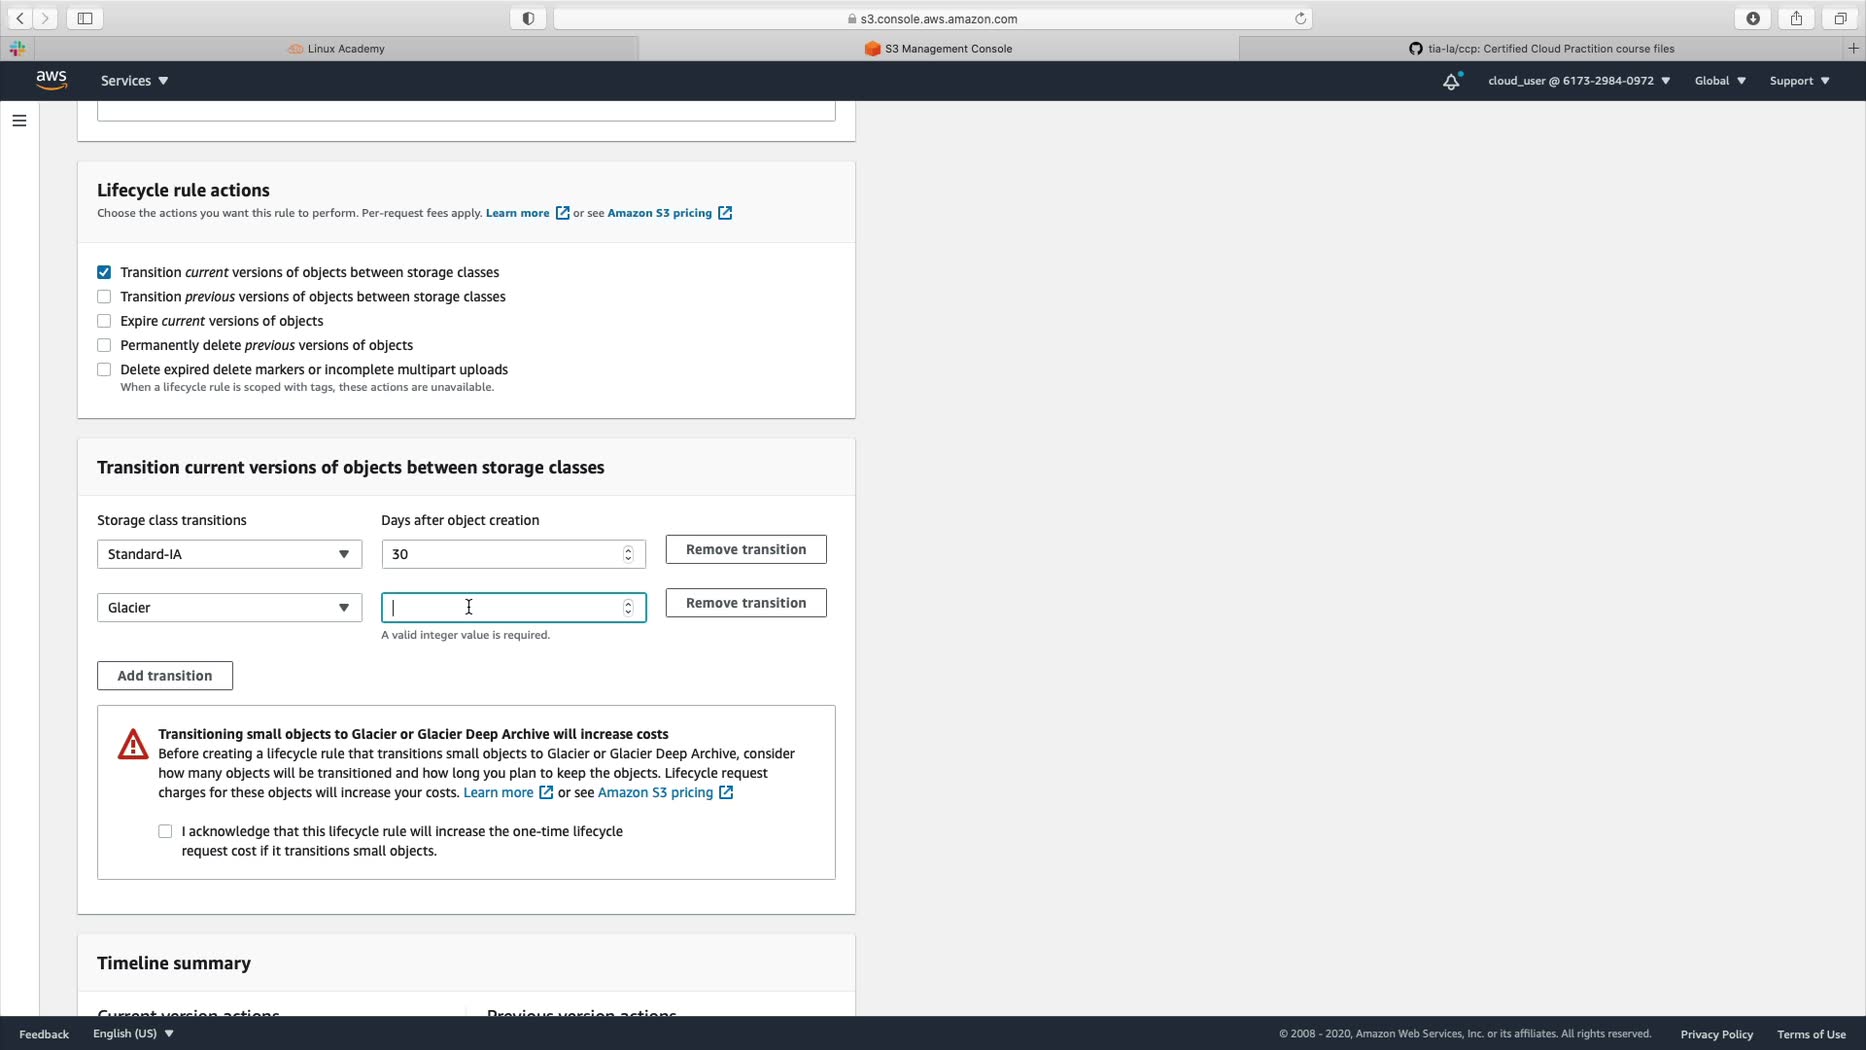Remove the Glacier transition
Screen dimensions: 1866x1050
coord(746,603)
